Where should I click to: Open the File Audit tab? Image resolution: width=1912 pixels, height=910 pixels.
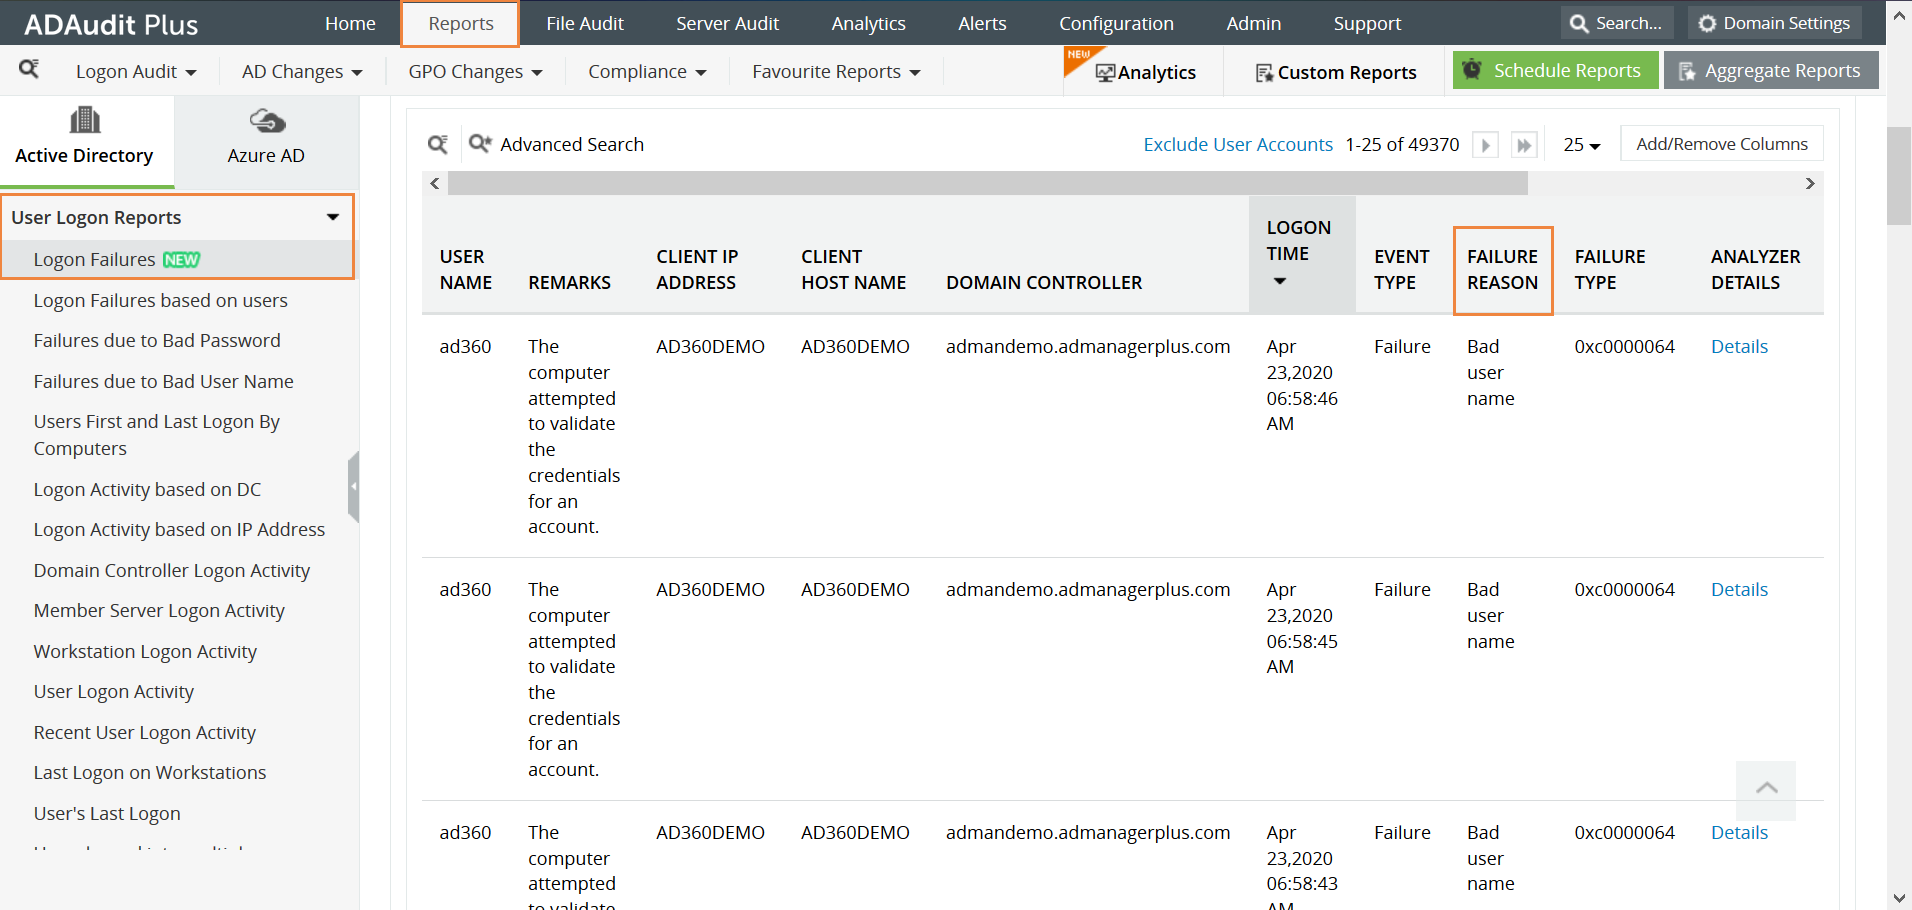pyautogui.click(x=585, y=23)
